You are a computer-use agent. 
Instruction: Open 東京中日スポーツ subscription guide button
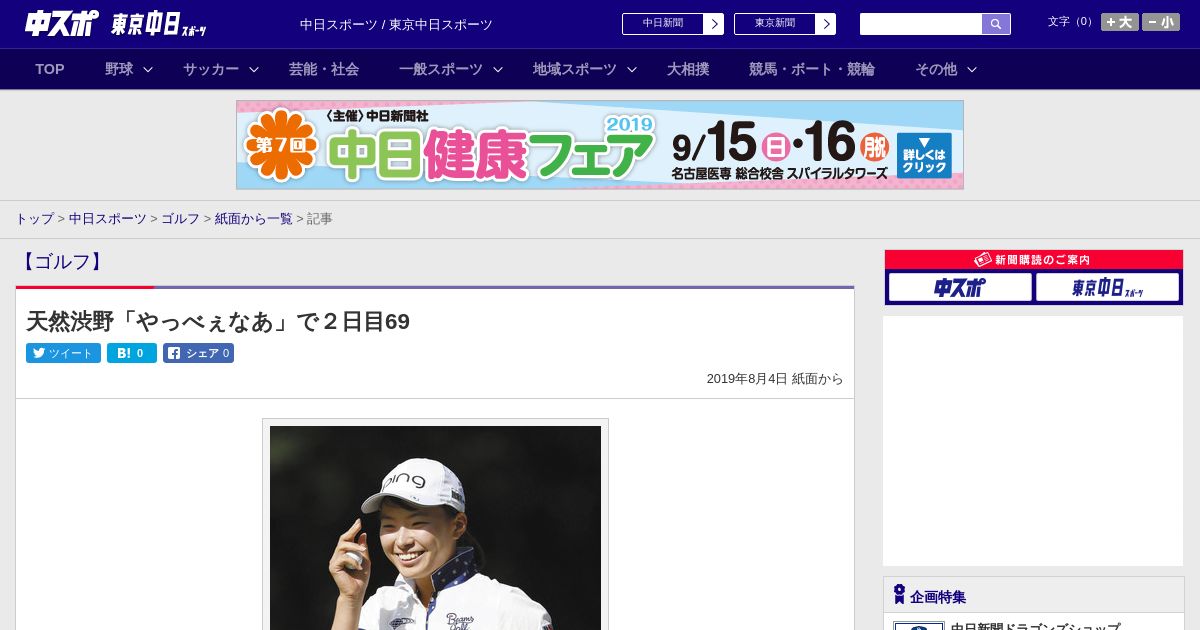pos(1107,287)
